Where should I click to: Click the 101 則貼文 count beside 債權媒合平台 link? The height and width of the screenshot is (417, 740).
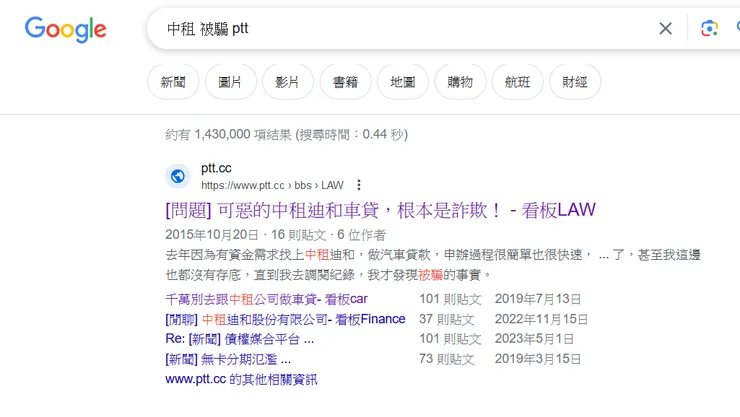(x=450, y=339)
